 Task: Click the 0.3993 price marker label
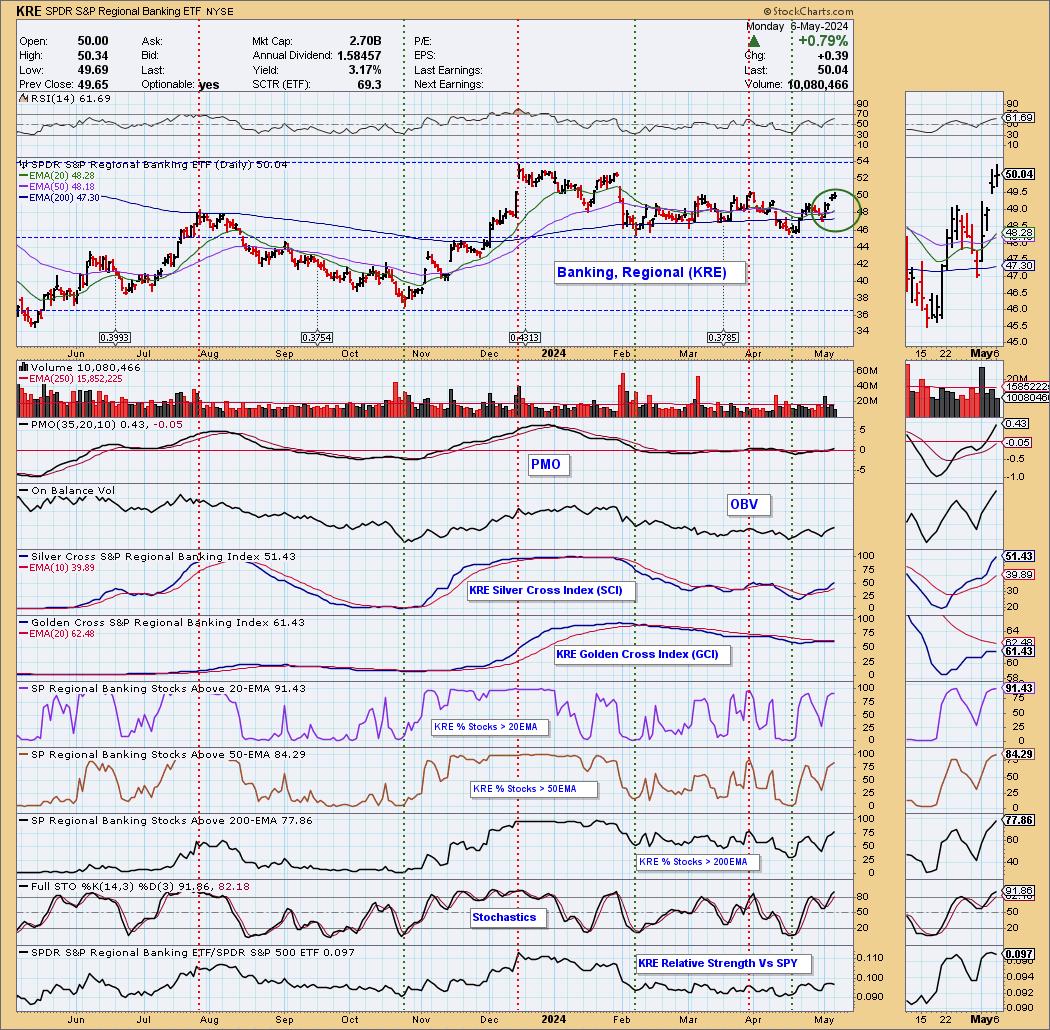[115, 338]
